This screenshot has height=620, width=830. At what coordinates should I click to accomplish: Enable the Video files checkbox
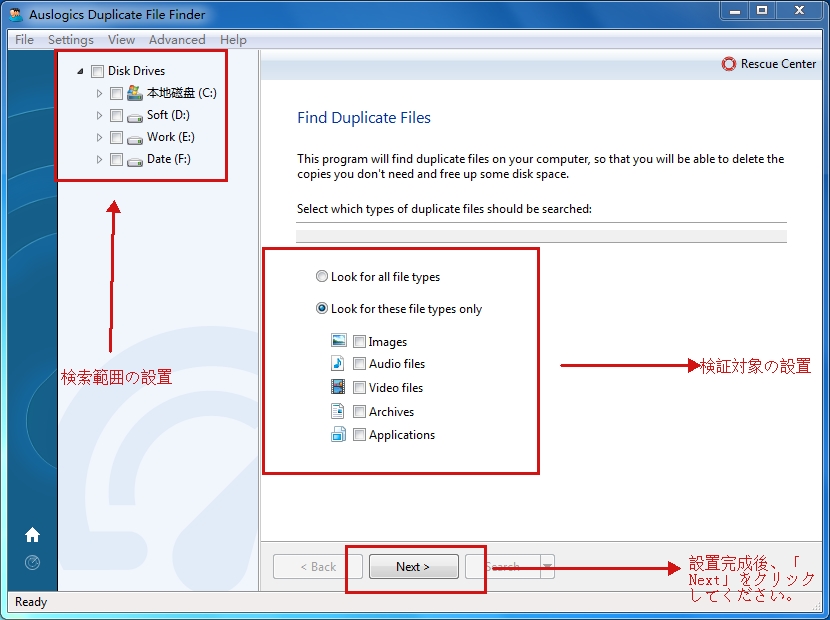tap(359, 388)
